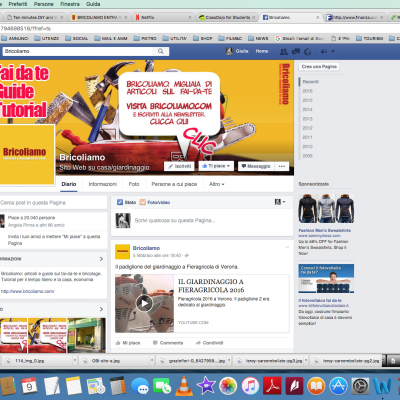Image resolution: width=400 pixels, height=400 pixels.
Task: Jump to 2009 in the timeline
Action: 307,156
